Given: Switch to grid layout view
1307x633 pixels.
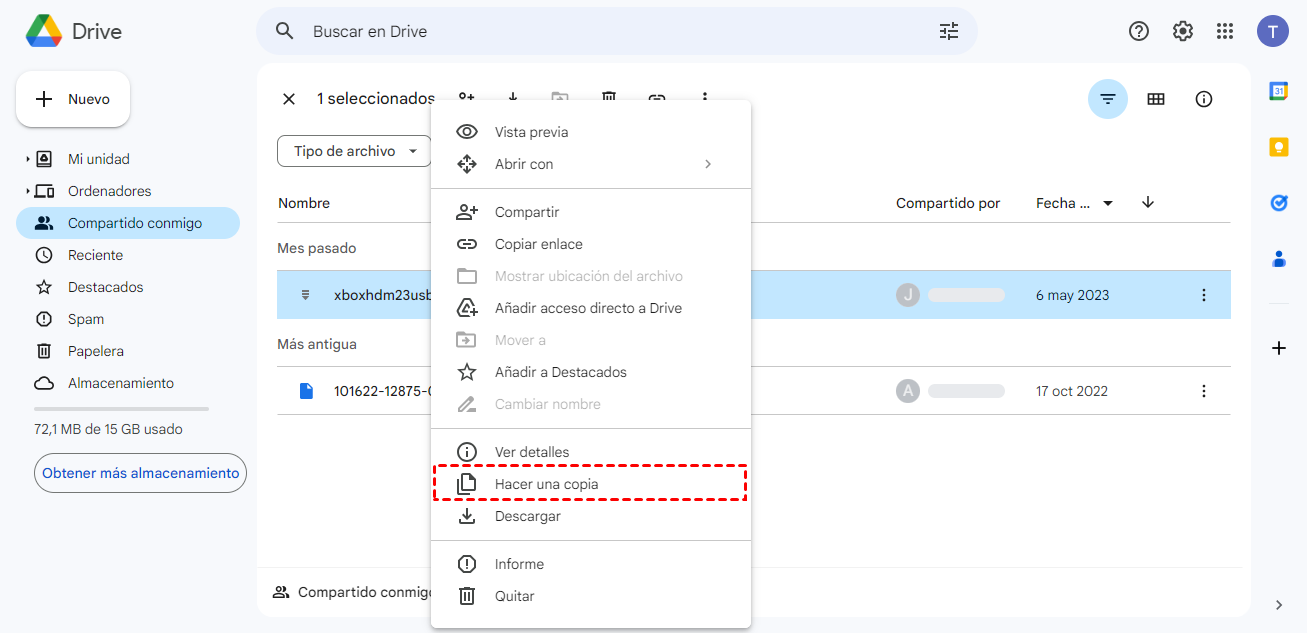Looking at the screenshot, I should click(x=1156, y=99).
